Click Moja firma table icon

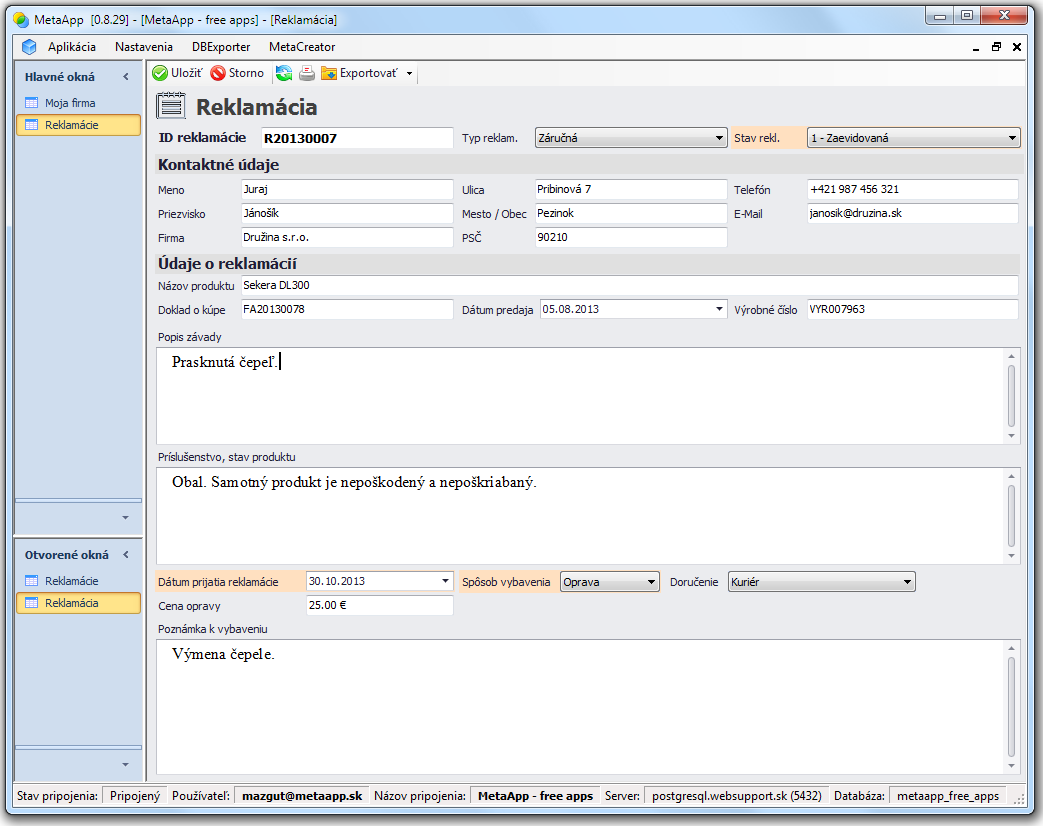click(31, 103)
